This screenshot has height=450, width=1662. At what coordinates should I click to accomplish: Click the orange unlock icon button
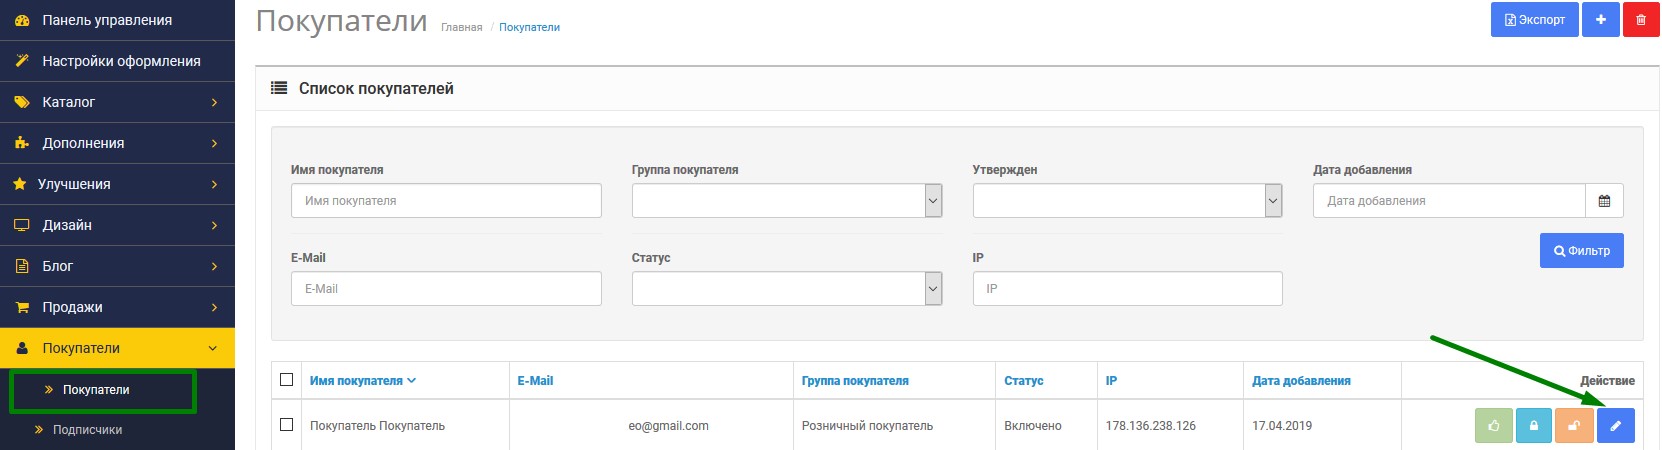pyautogui.click(x=1574, y=426)
